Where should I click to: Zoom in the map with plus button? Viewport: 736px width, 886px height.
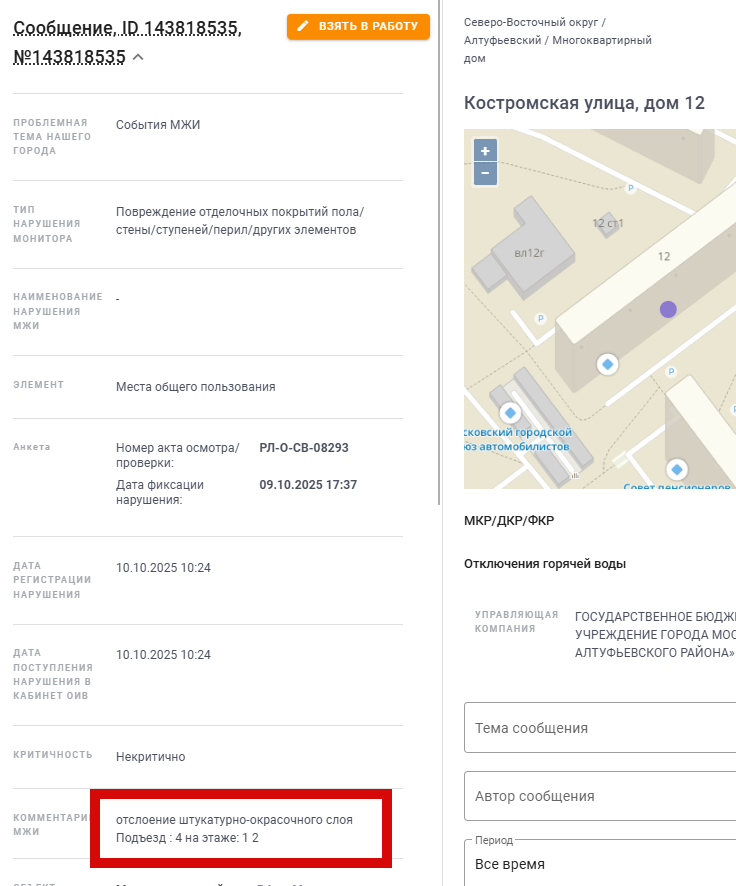(485, 151)
